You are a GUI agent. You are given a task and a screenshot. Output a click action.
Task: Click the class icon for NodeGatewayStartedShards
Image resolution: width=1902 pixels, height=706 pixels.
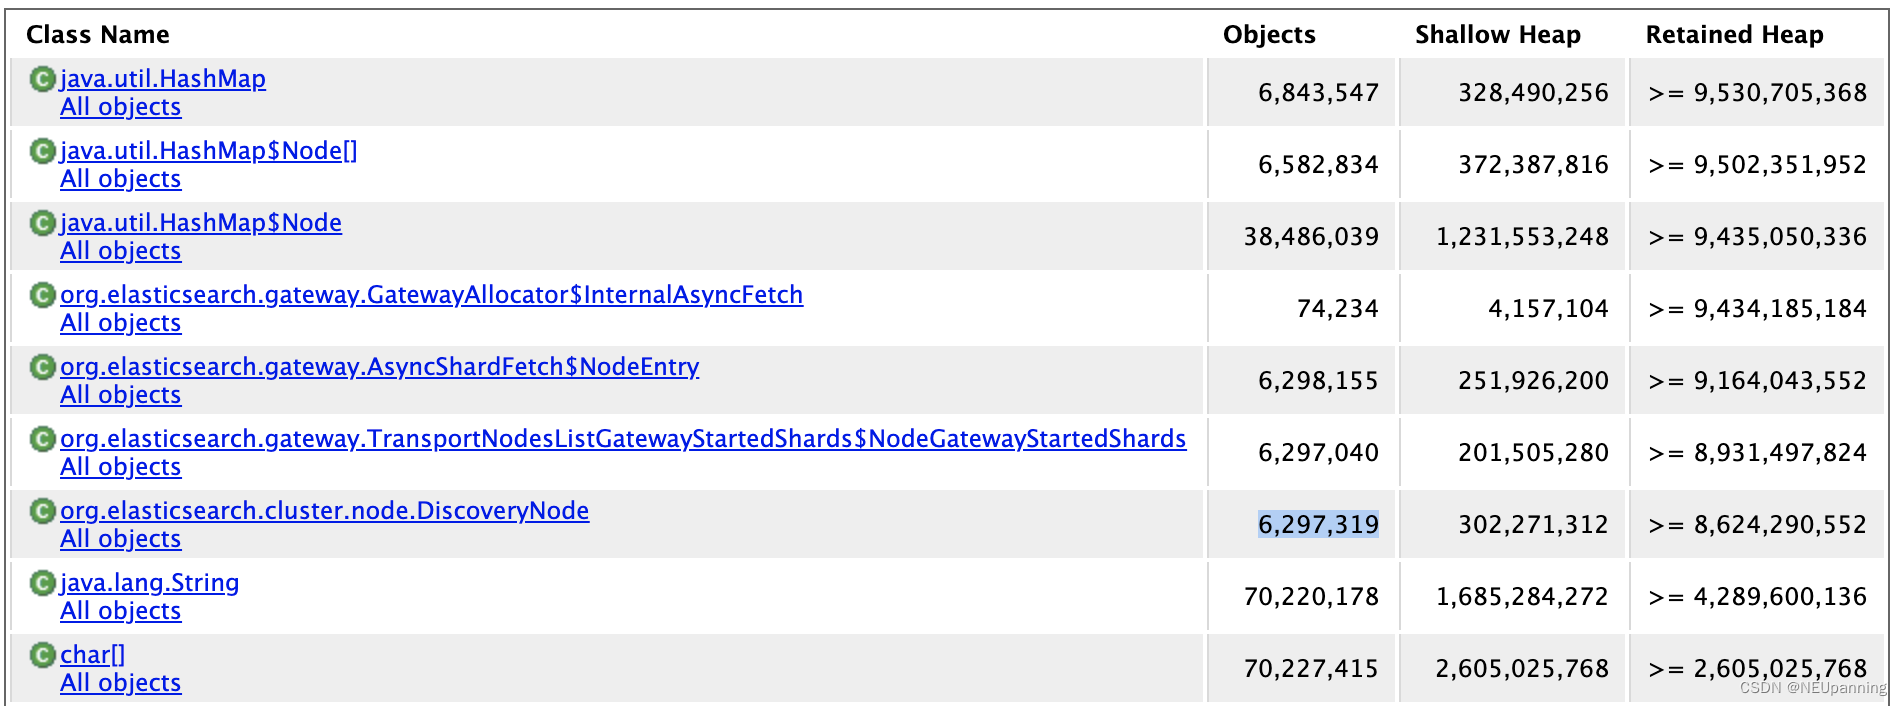point(41,439)
